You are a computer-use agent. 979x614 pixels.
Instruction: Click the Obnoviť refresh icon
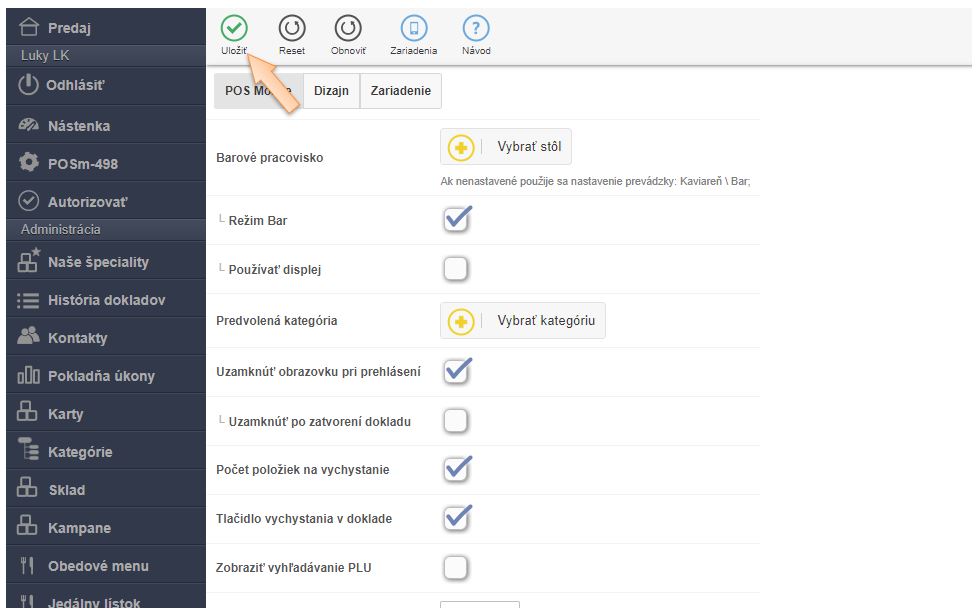coord(348,29)
